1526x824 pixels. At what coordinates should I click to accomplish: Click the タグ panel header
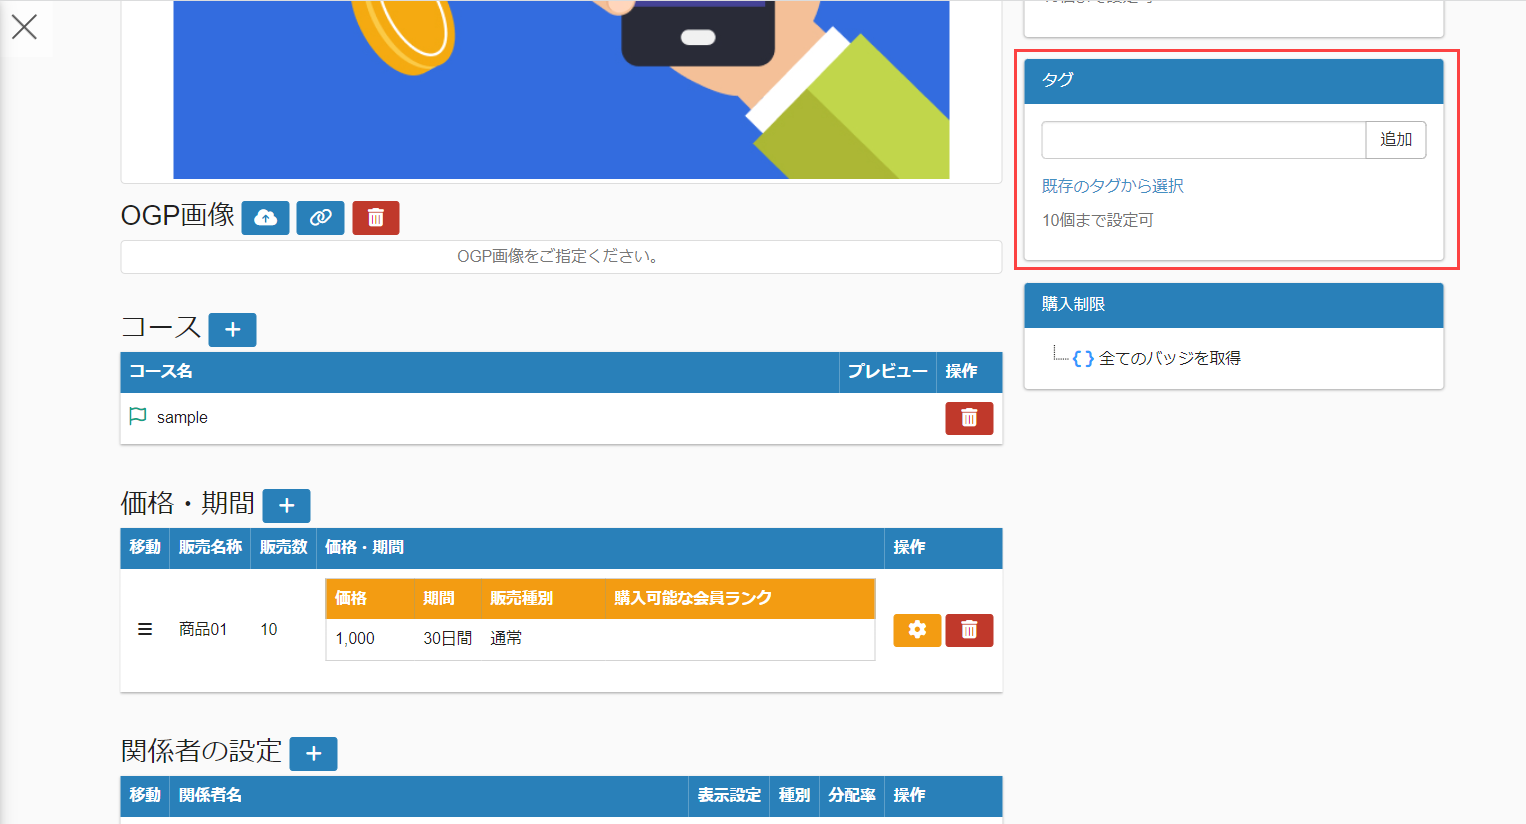pyautogui.click(x=1233, y=81)
